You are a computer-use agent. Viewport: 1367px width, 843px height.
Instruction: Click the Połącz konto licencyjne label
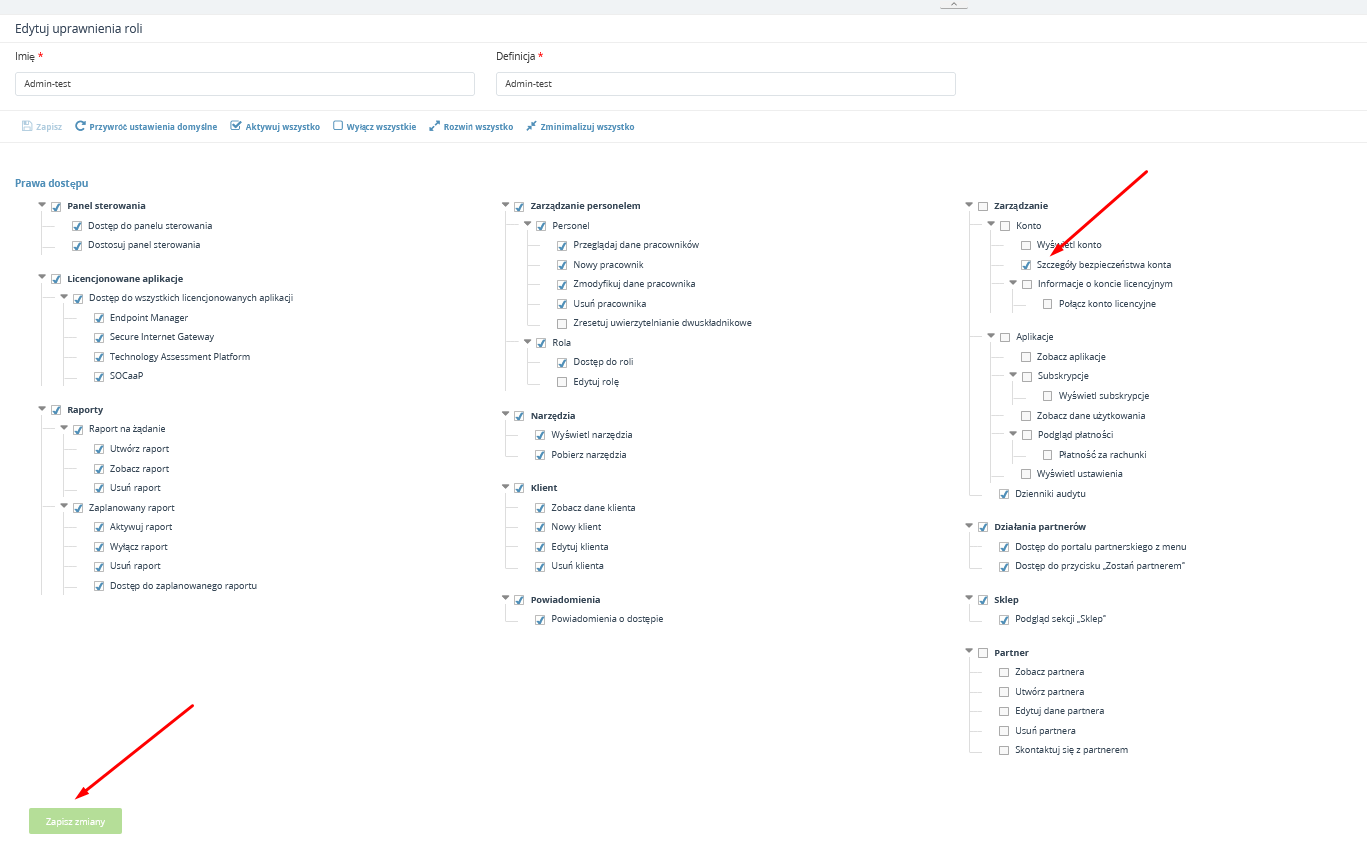pos(1107,304)
